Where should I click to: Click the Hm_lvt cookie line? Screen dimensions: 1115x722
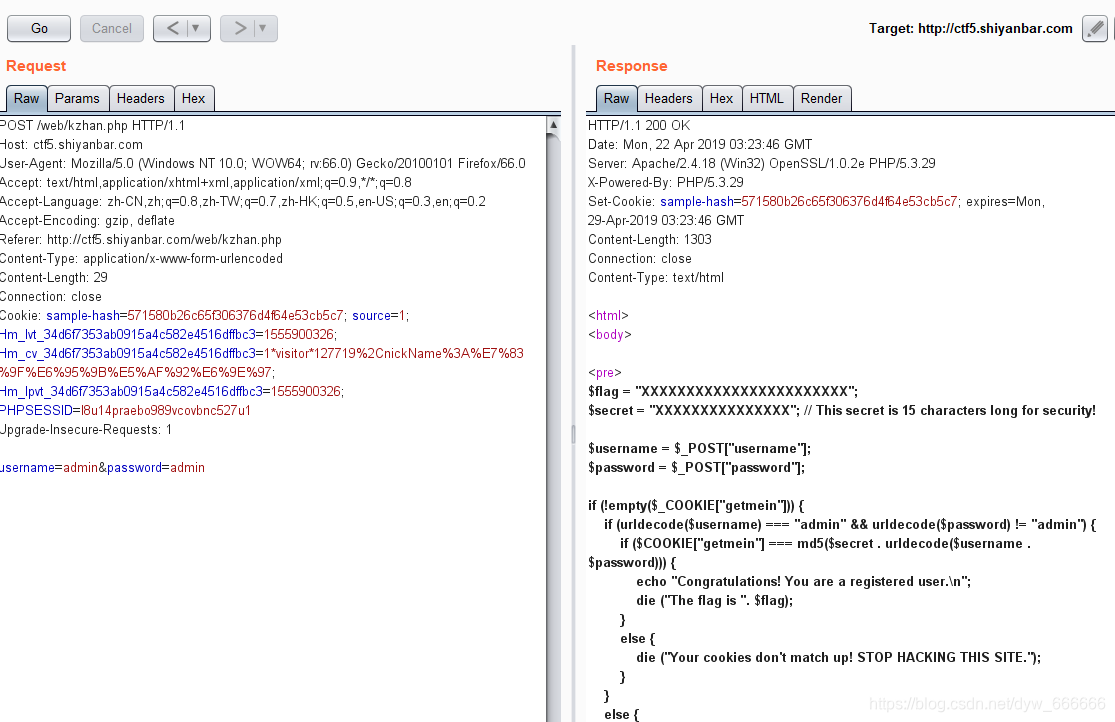tap(169, 334)
